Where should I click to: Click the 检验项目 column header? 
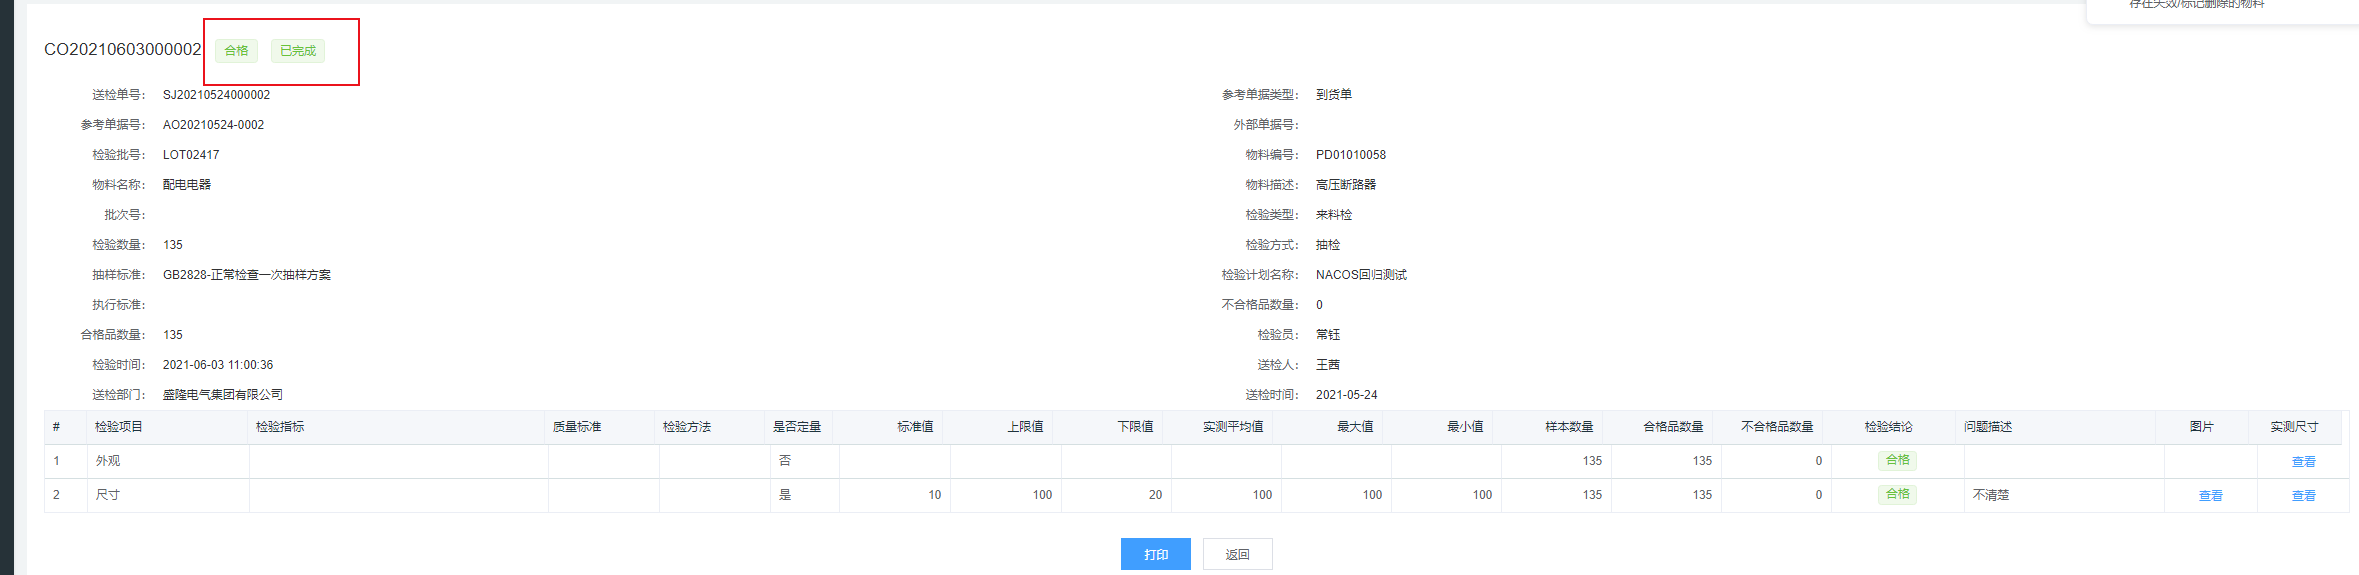[x=119, y=427]
